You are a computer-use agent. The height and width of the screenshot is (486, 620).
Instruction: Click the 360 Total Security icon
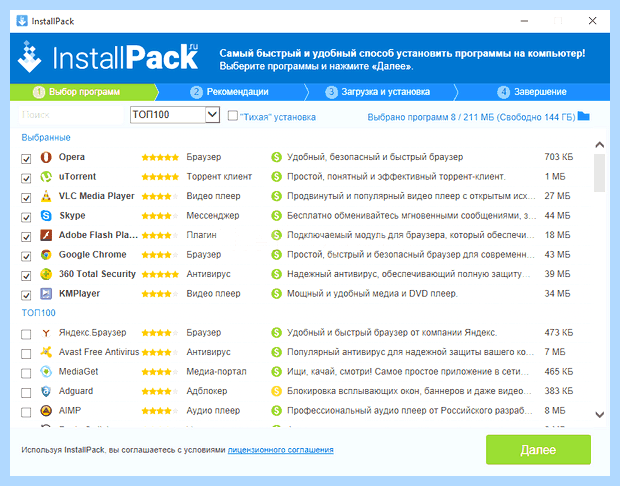(x=46, y=274)
